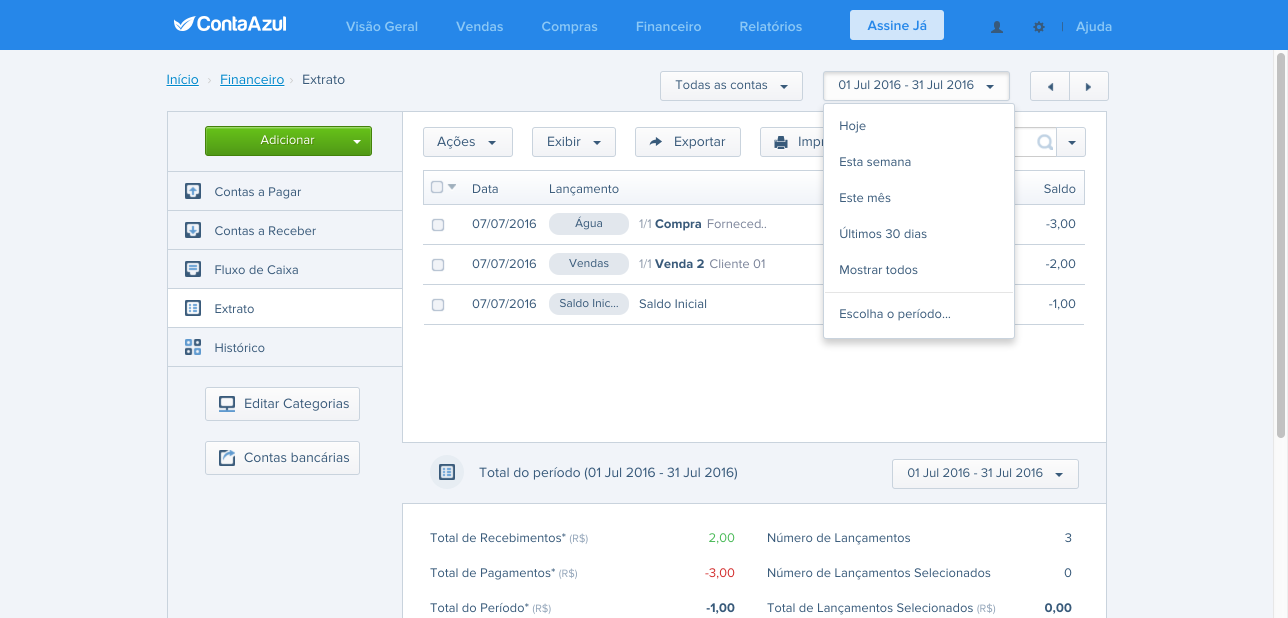Expand the Ações dropdown
The image size is (1288, 618).
click(467, 142)
